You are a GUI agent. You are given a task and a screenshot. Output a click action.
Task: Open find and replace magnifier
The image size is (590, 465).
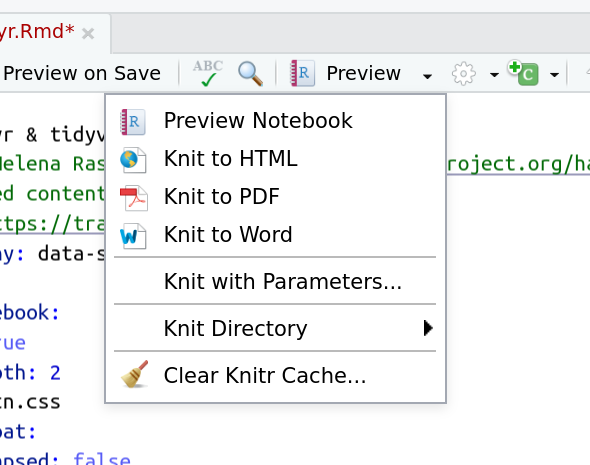pyautogui.click(x=250, y=74)
